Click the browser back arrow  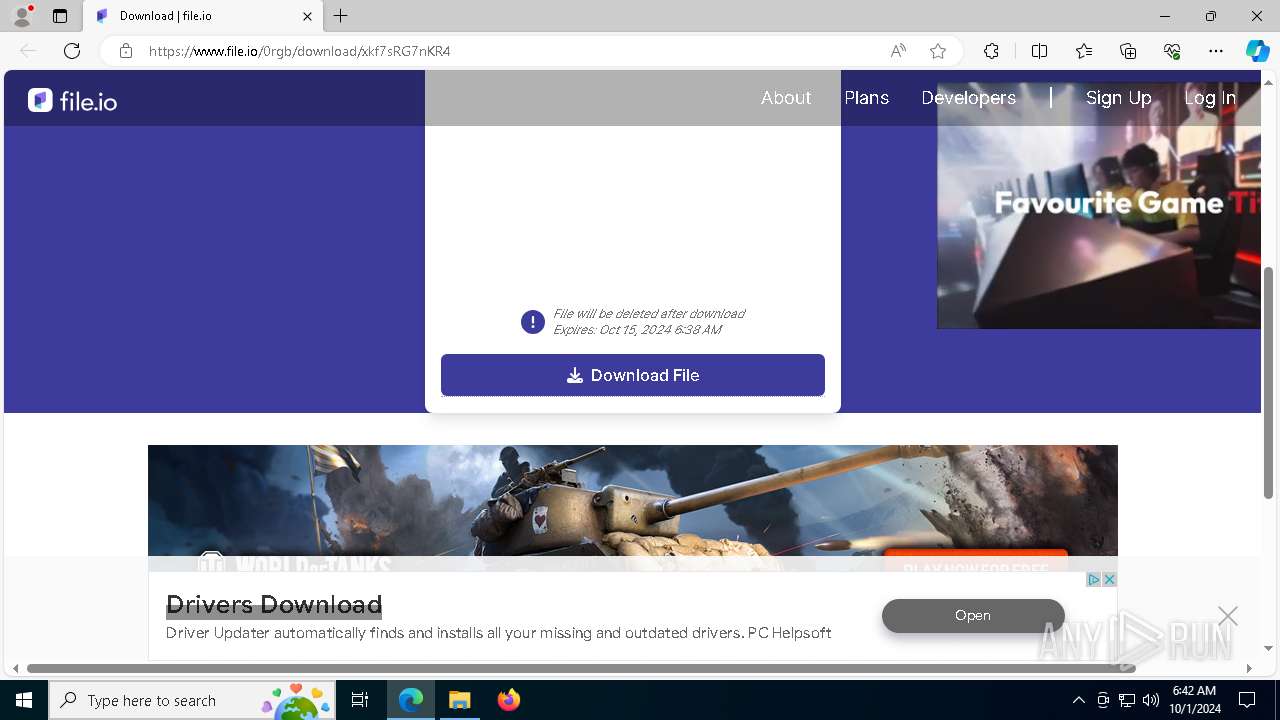click(28, 51)
